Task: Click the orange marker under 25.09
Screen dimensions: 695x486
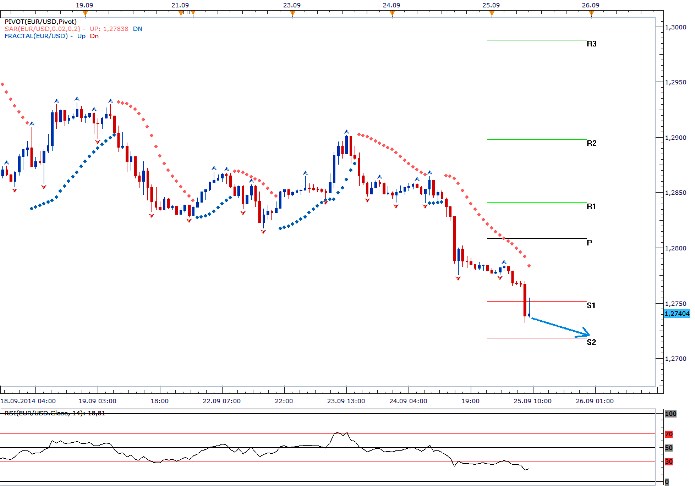Action: point(491,13)
